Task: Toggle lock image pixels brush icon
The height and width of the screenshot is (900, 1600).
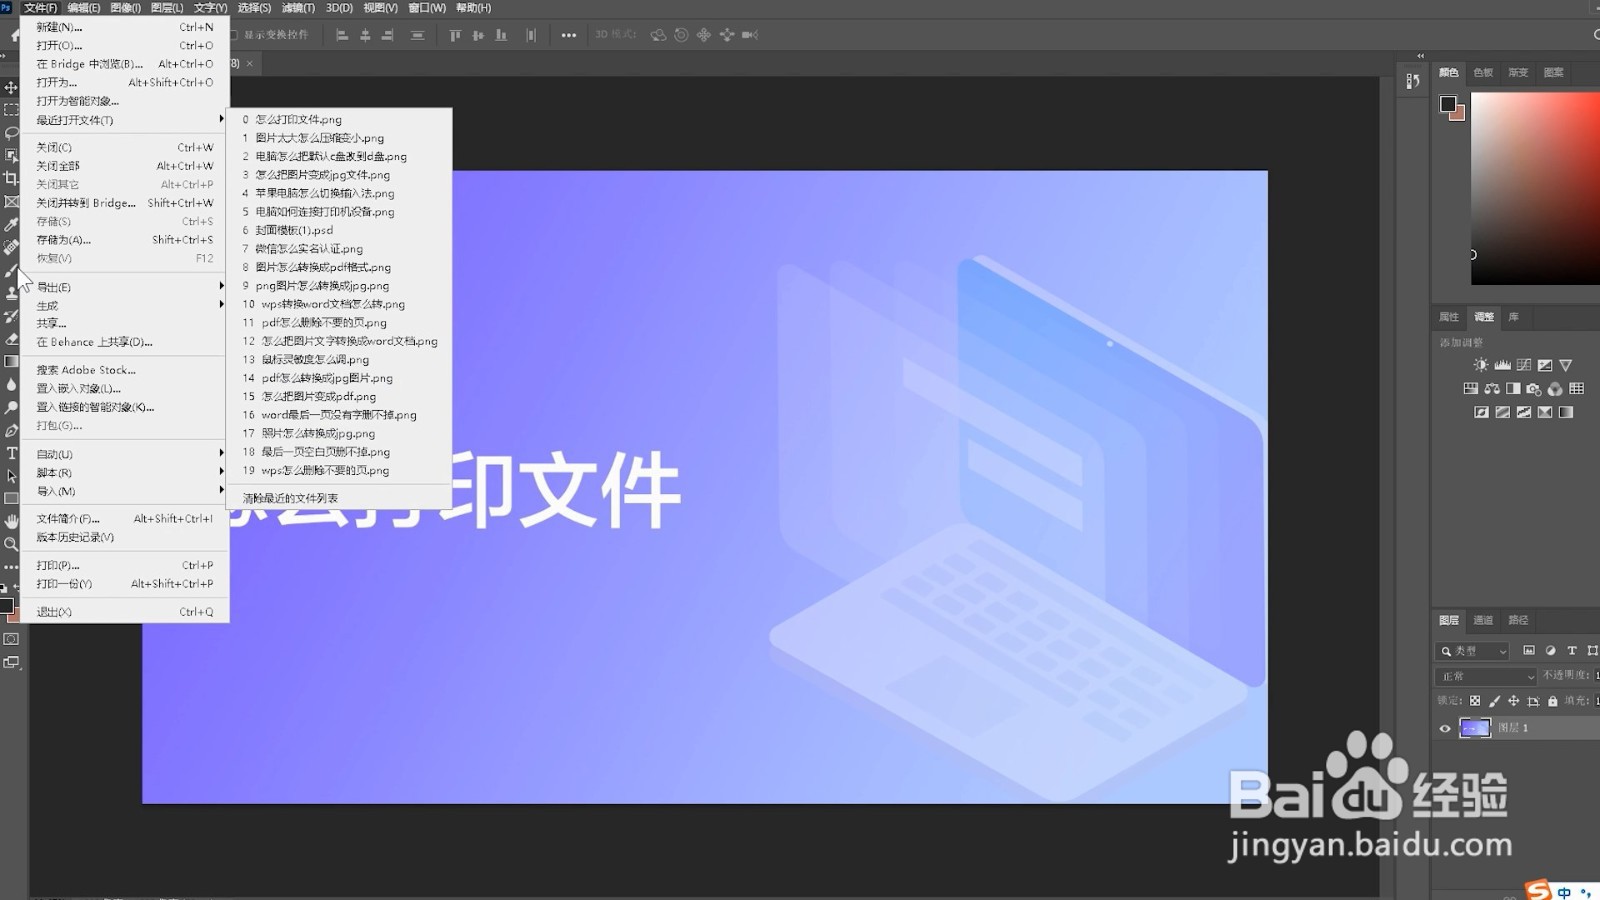Action: point(1495,701)
